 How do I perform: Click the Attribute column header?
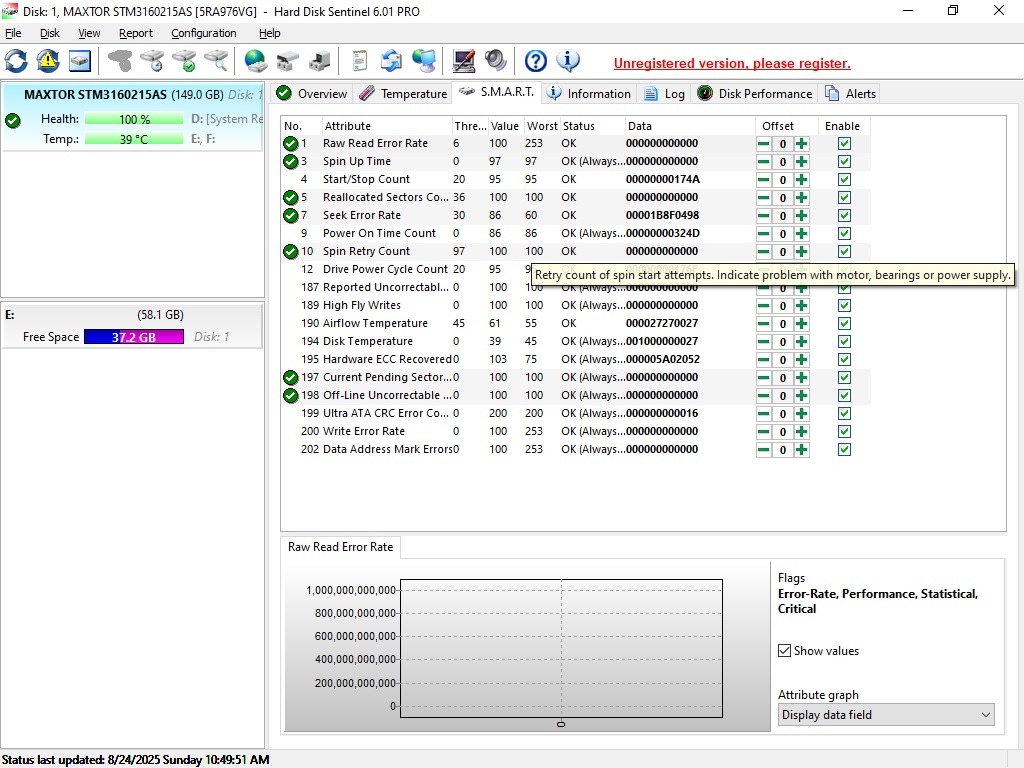pyautogui.click(x=387, y=126)
